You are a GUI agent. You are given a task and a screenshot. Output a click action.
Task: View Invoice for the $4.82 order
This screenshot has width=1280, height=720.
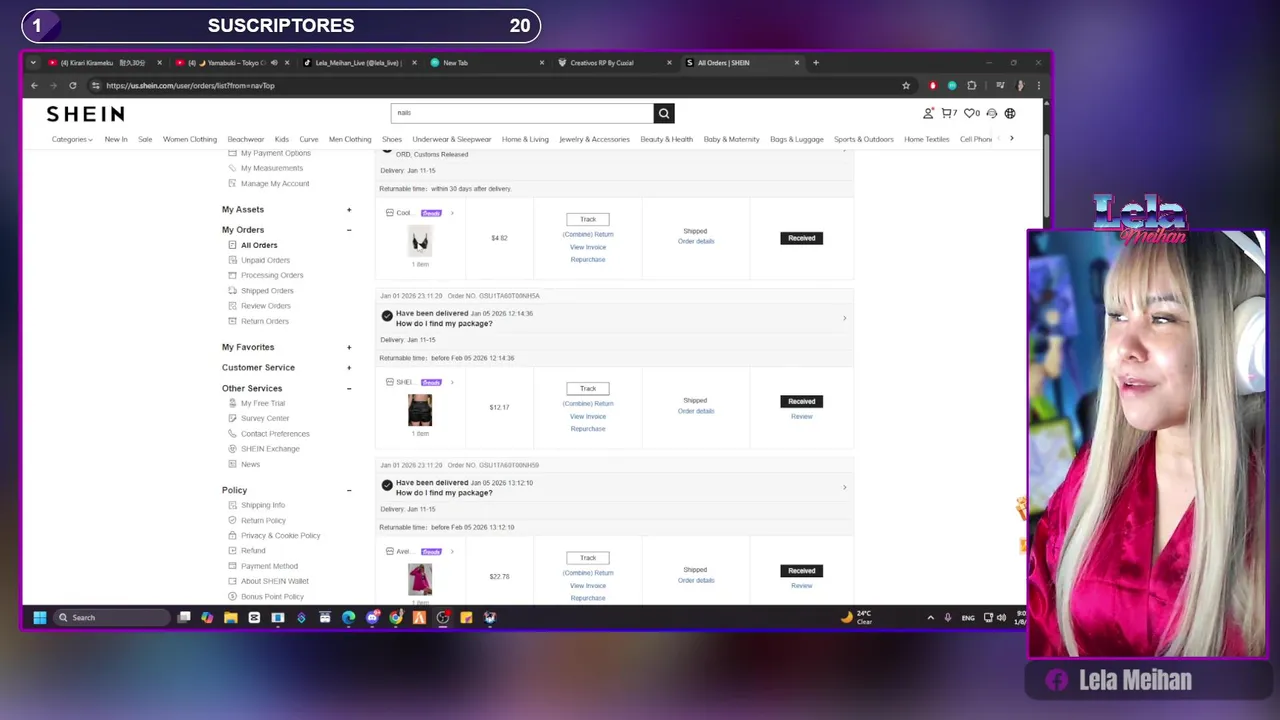coord(588,247)
